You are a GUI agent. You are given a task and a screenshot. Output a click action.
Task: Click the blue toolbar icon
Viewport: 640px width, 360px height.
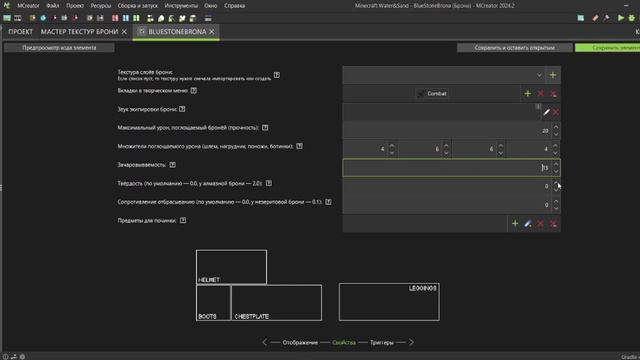tap(126, 18)
